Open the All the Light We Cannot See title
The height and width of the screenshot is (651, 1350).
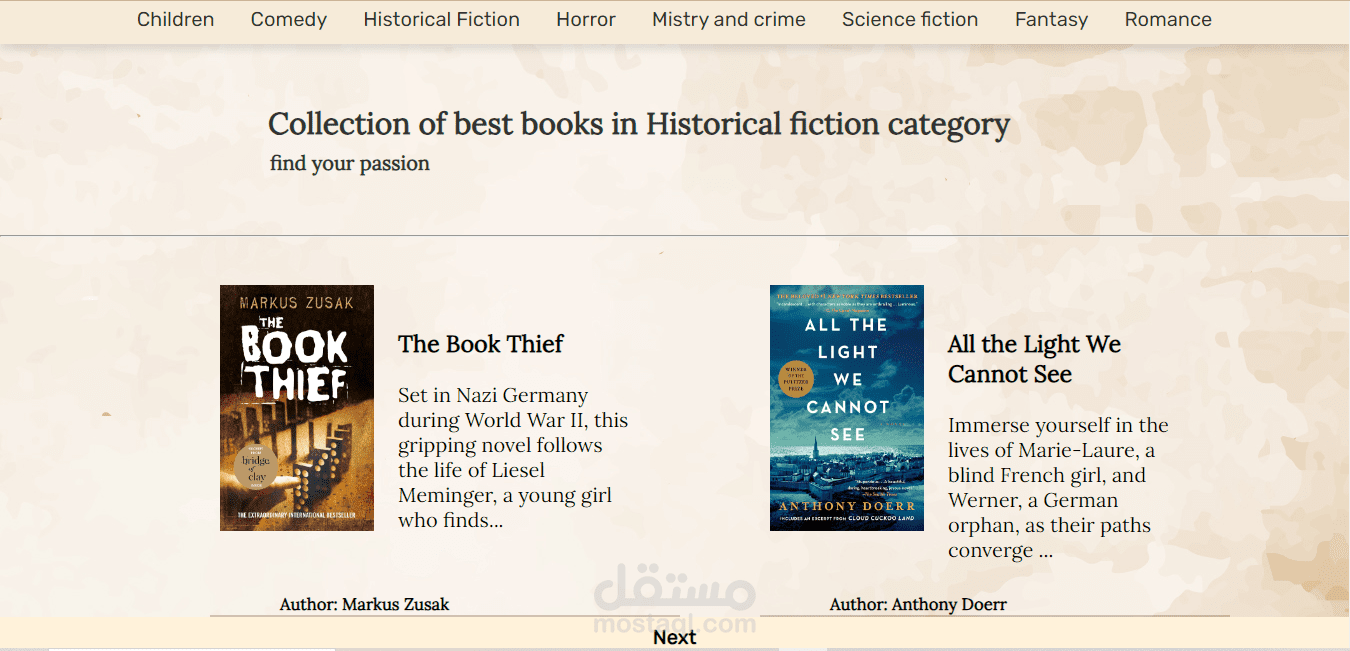pyautogui.click(x=1034, y=359)
